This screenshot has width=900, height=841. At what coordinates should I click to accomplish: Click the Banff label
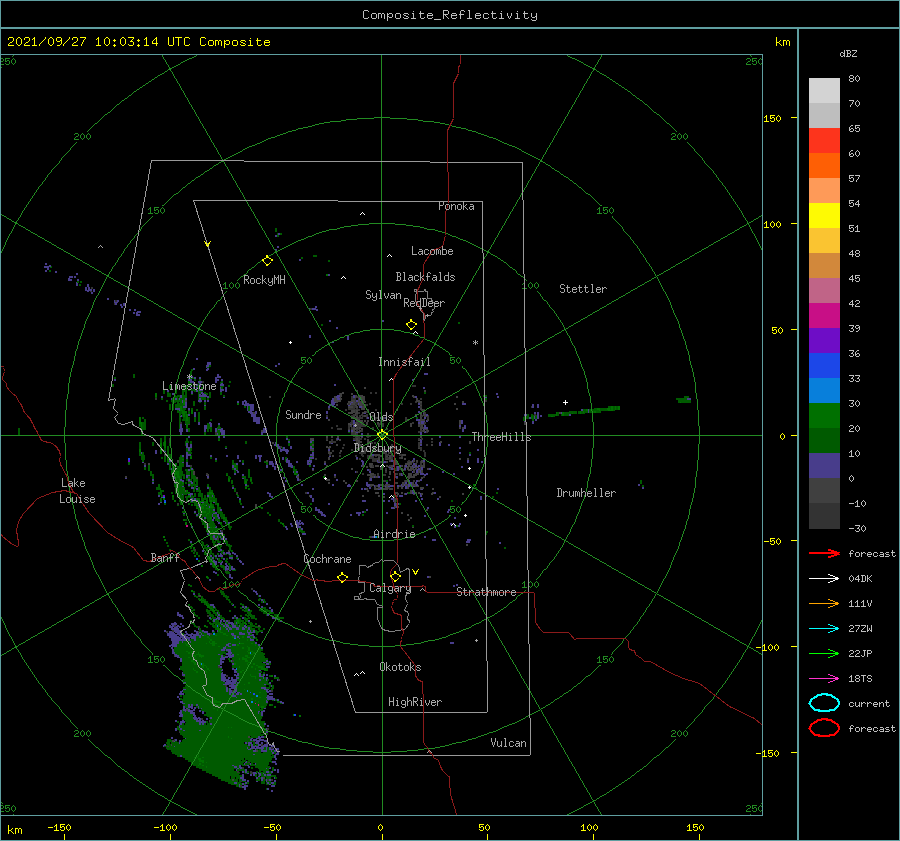click(165, 557)
